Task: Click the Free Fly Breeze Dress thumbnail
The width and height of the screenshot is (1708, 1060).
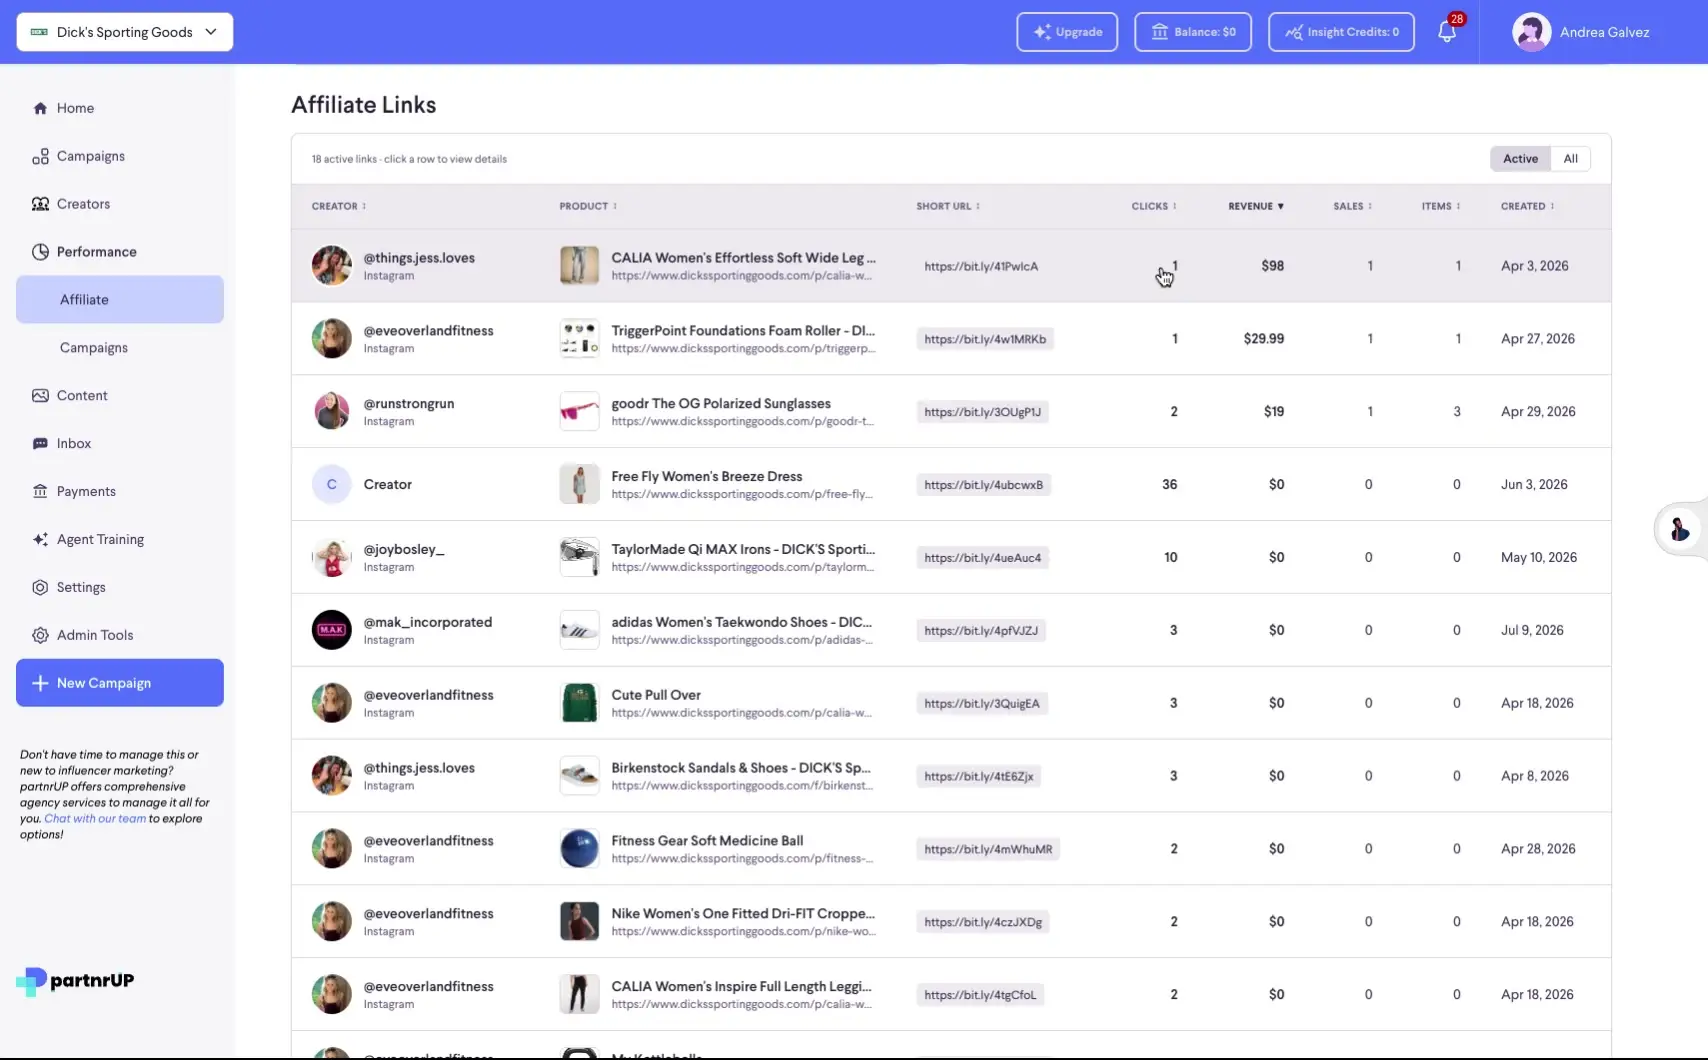Action: [x=579, y=484]
